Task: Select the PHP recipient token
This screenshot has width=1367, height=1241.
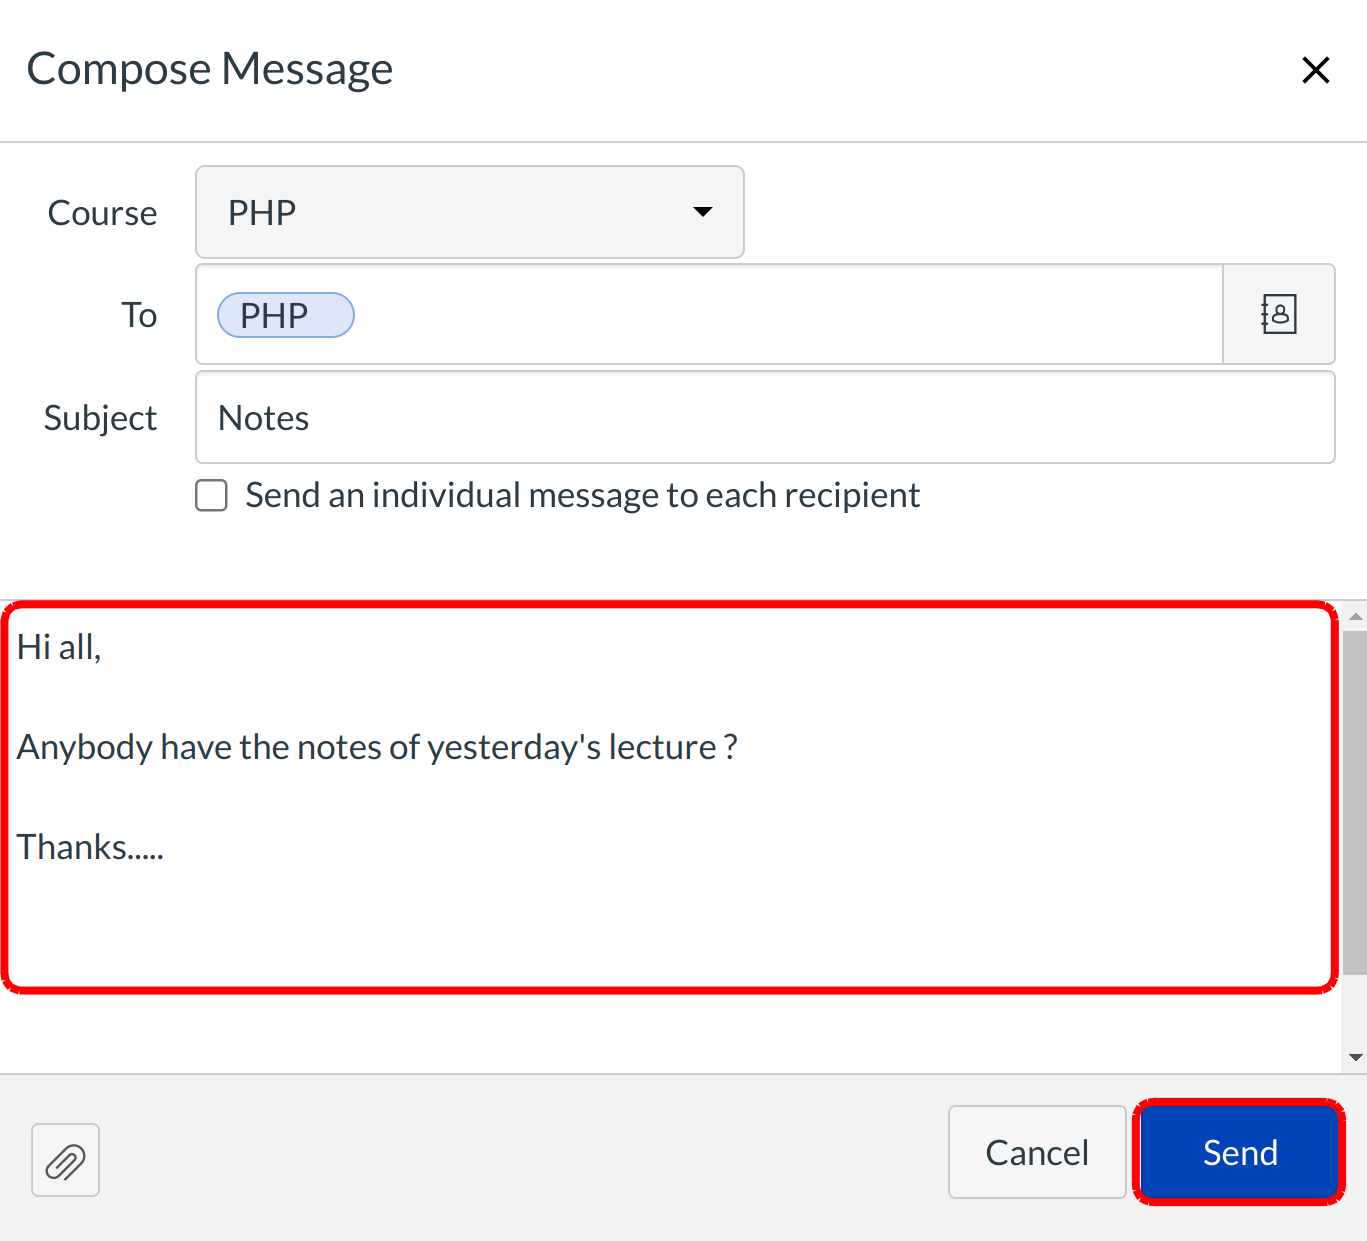Action: [x=285, y=315]
